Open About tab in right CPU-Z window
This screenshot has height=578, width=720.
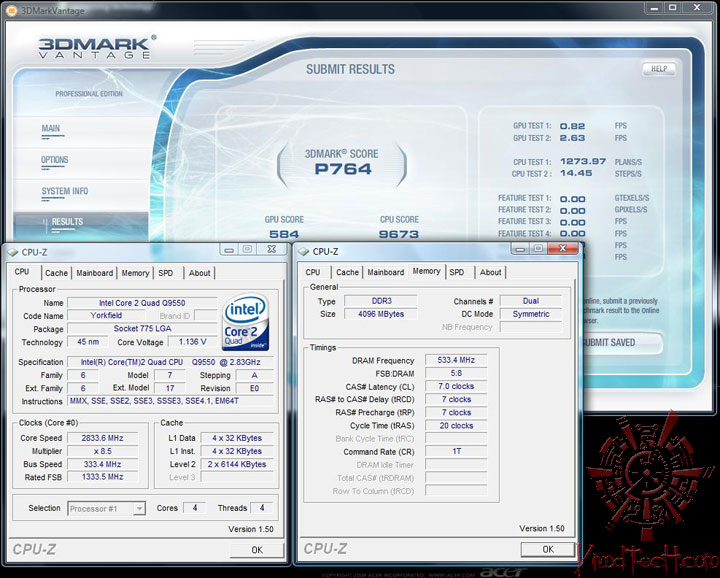point(490,272)
